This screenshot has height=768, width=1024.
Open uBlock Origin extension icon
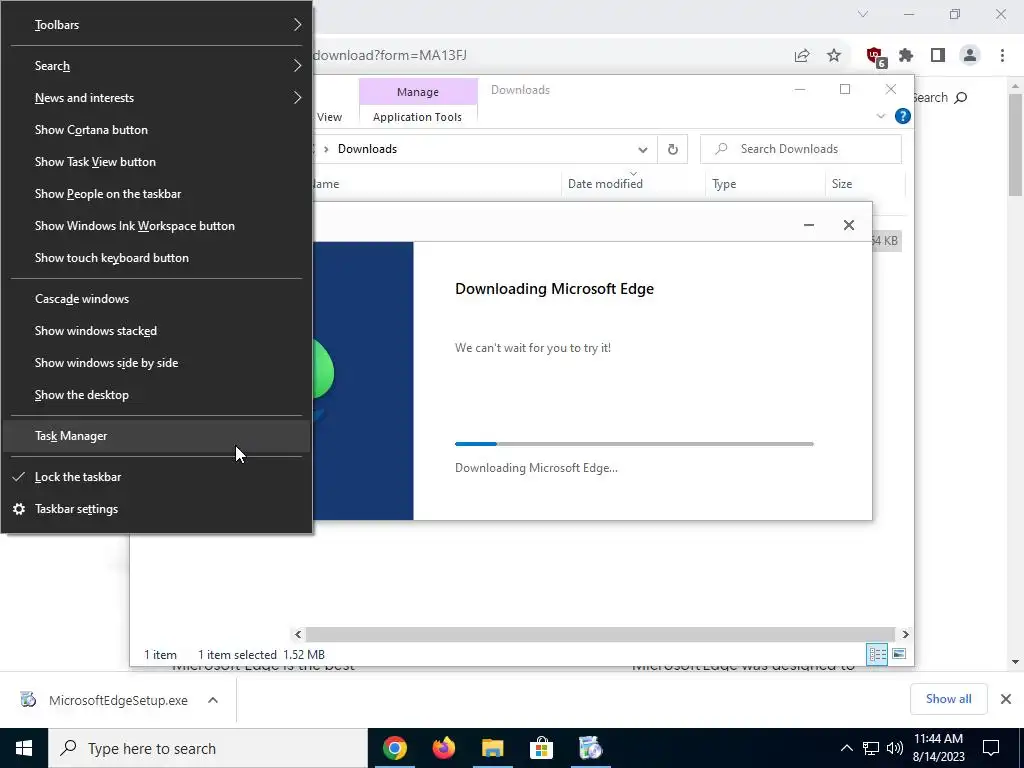(x=875, y=56)
